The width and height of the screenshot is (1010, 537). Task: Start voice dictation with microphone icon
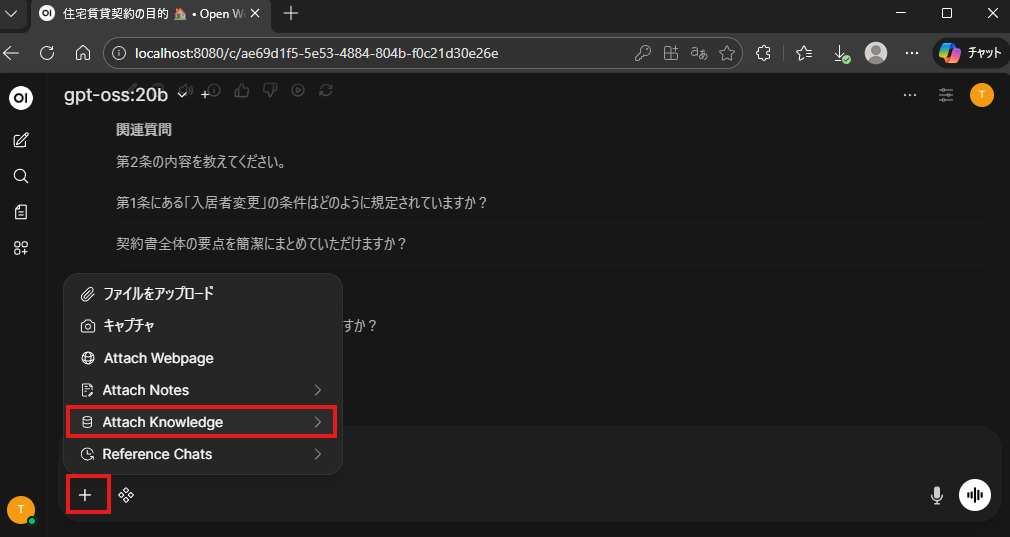(x=937, y=495)
